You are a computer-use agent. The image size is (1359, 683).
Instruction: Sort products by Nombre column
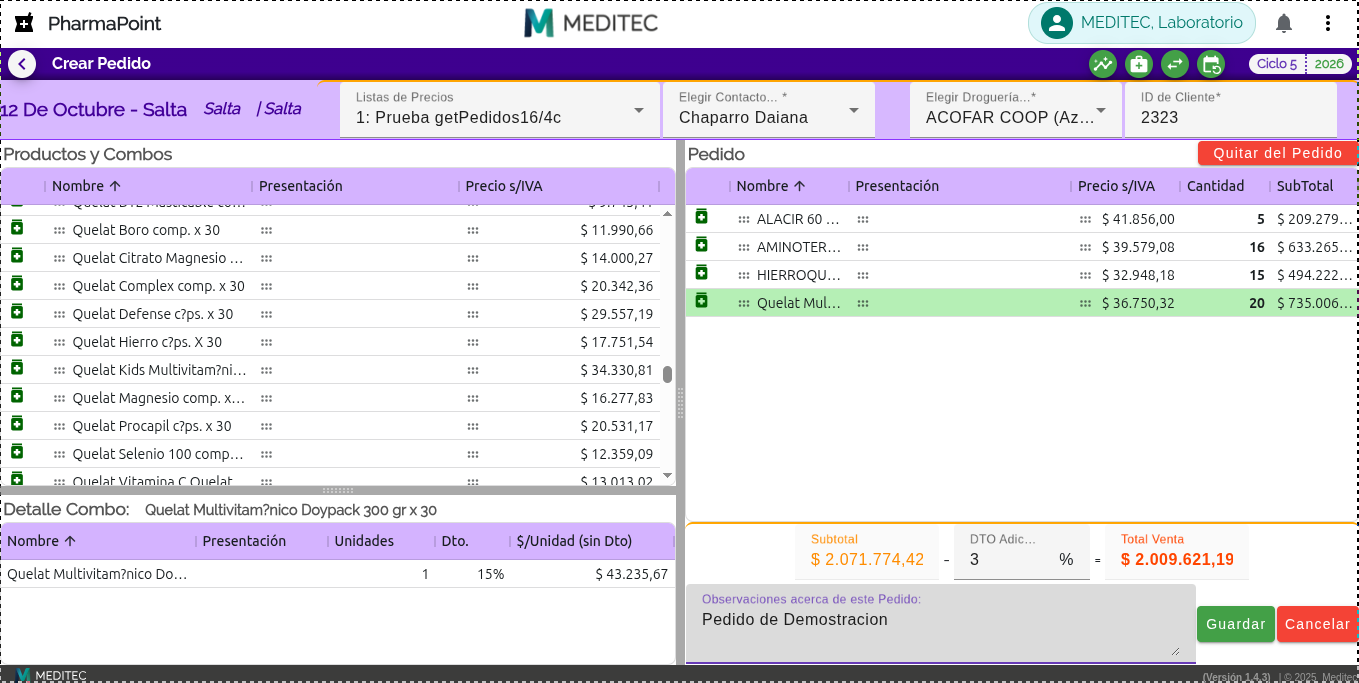click(87, 186)
